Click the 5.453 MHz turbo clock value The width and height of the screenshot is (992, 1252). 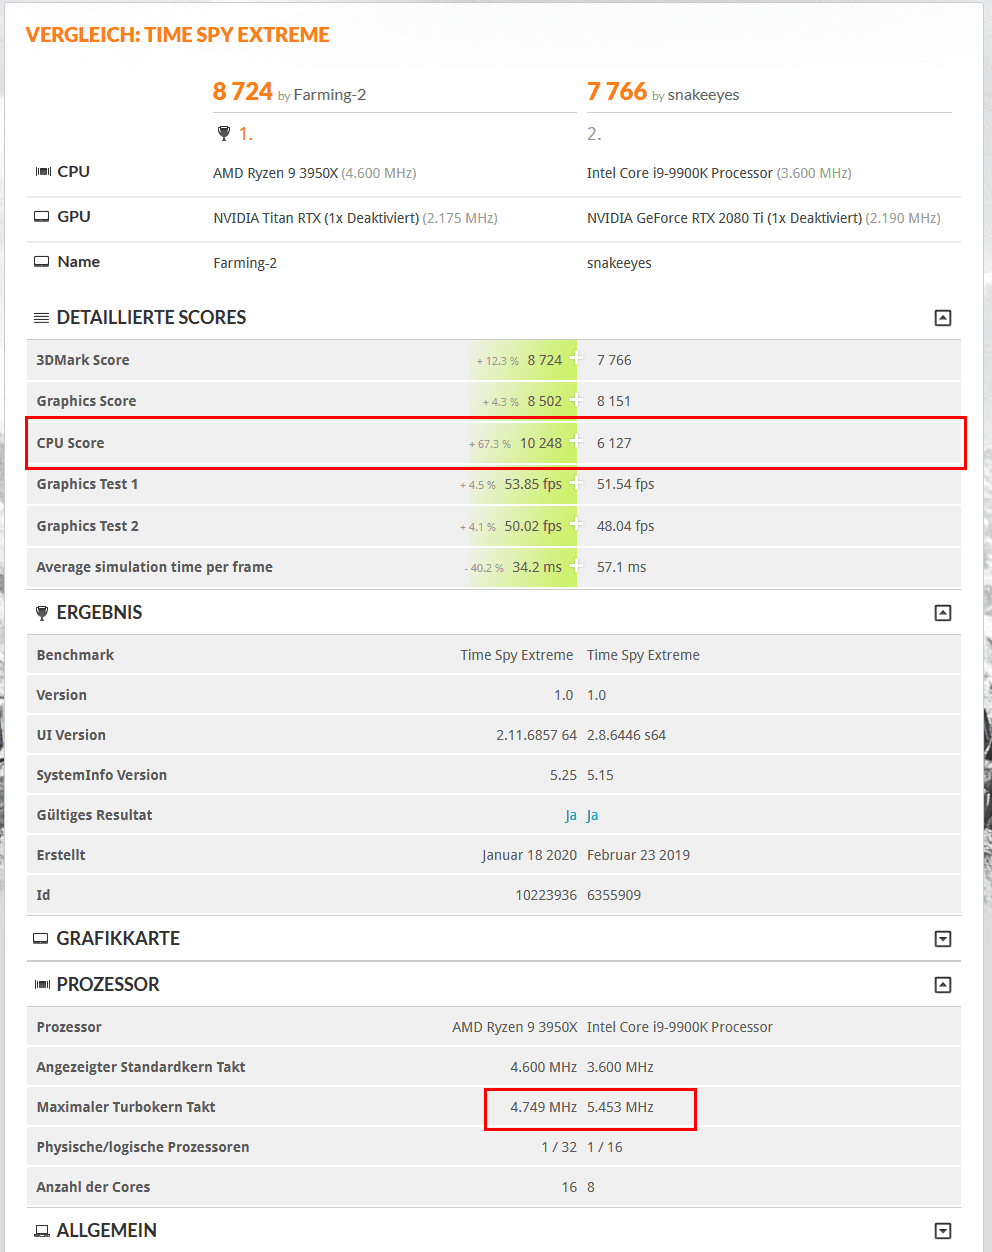pos(620,1107)
